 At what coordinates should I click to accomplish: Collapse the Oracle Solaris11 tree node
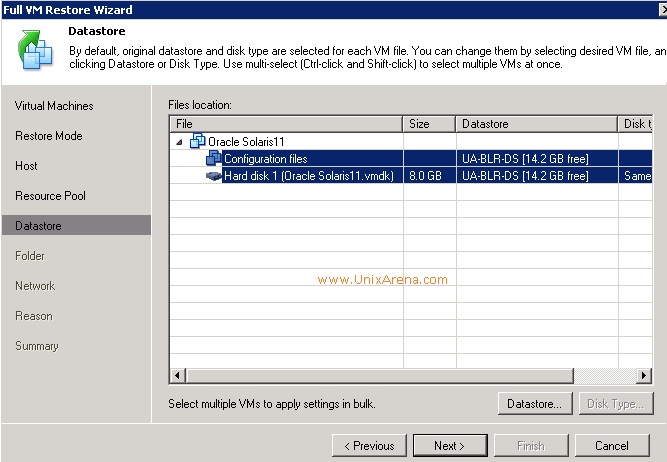point(180,142)
